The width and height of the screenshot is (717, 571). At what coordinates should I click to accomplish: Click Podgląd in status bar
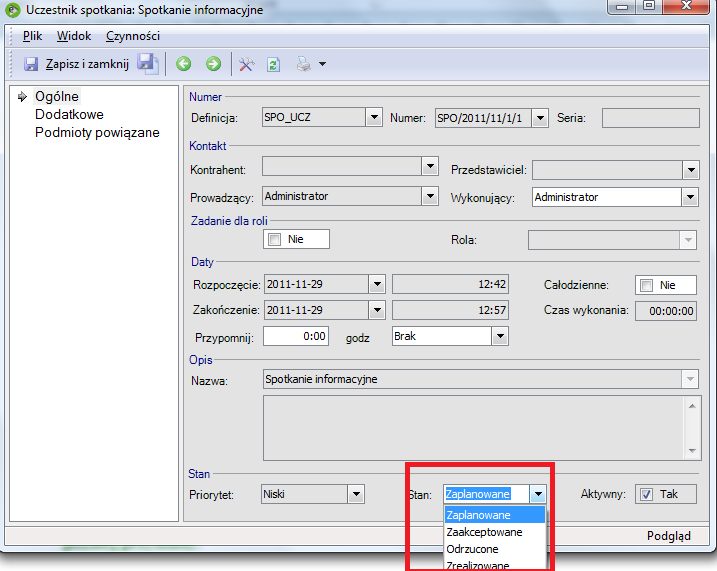pos(669,536)
